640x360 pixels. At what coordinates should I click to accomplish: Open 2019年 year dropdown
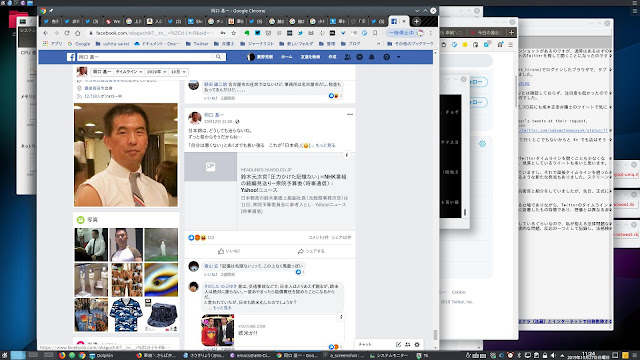[x=157, y=72]
